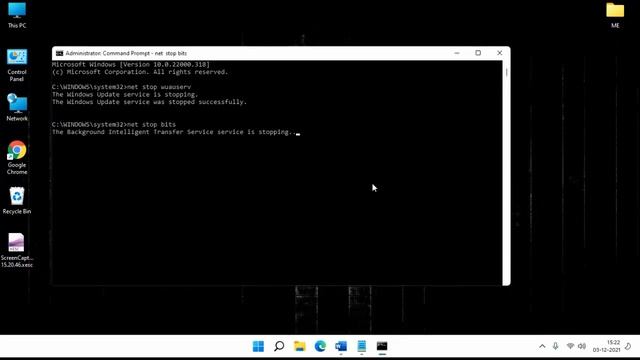Open the taskbar Search icon
Image resolution: width=640 pixels, height=360 pixels.
[x=279, y=346]
